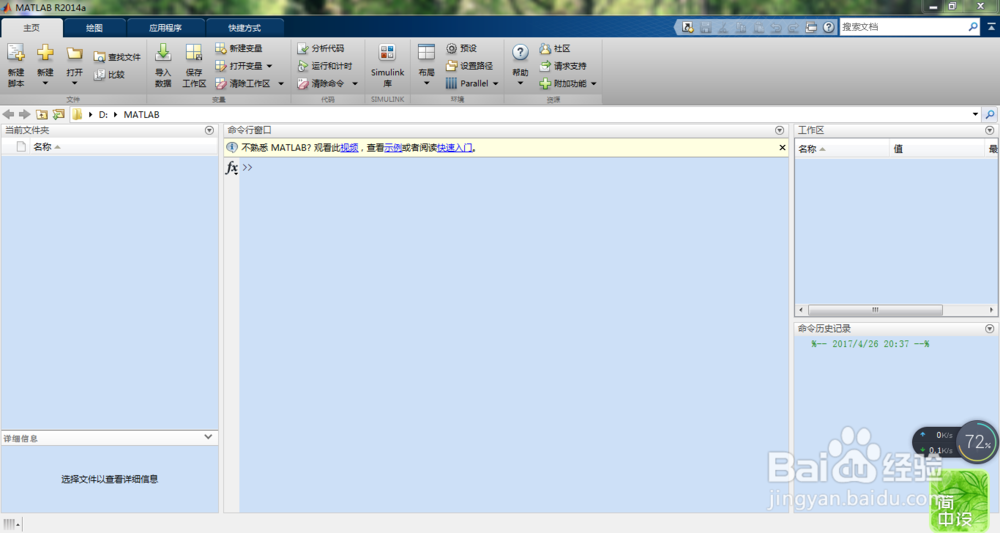The width and height of the screenshot is (1000, 533).
Task: Click the 新建 yellow plus icon
Action: 45,52
